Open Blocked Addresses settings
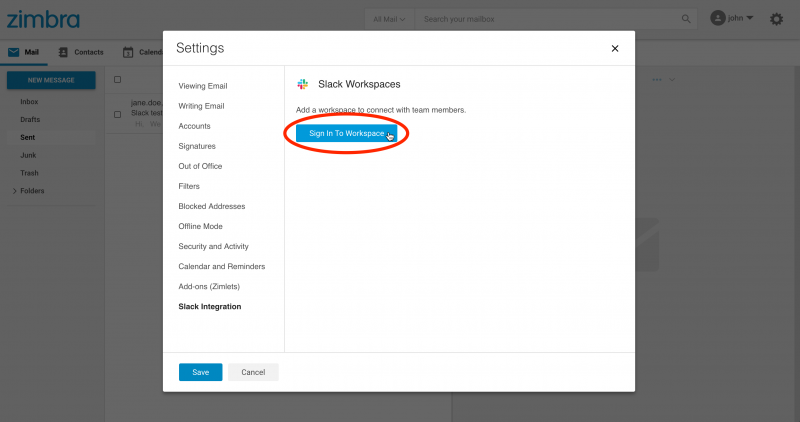The height and width of the screenshot is (422, 800). (212, 206)
